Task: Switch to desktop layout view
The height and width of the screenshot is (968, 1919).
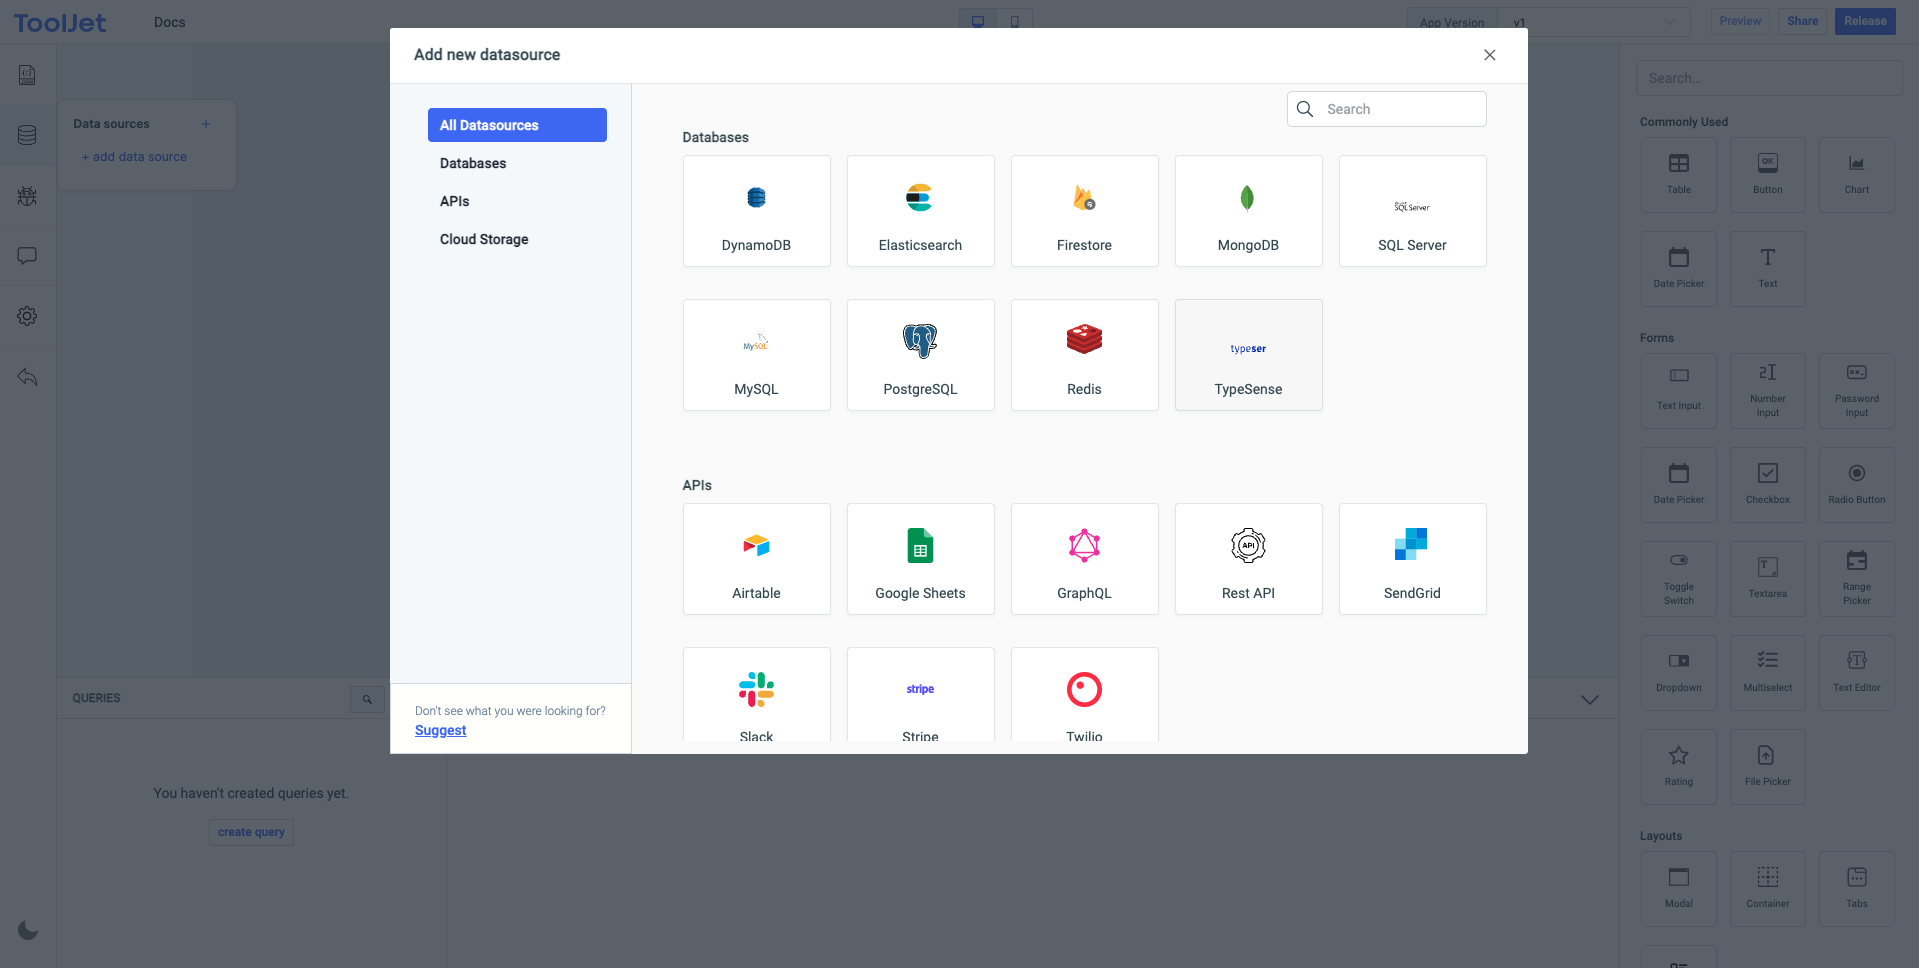Action: (x=977, y=21)
